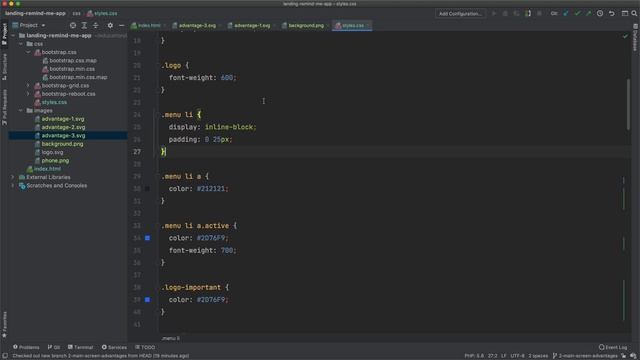Click the Git Push arrow icon
Viewport: 640px width, 360px height.
[x=589, y=13]
